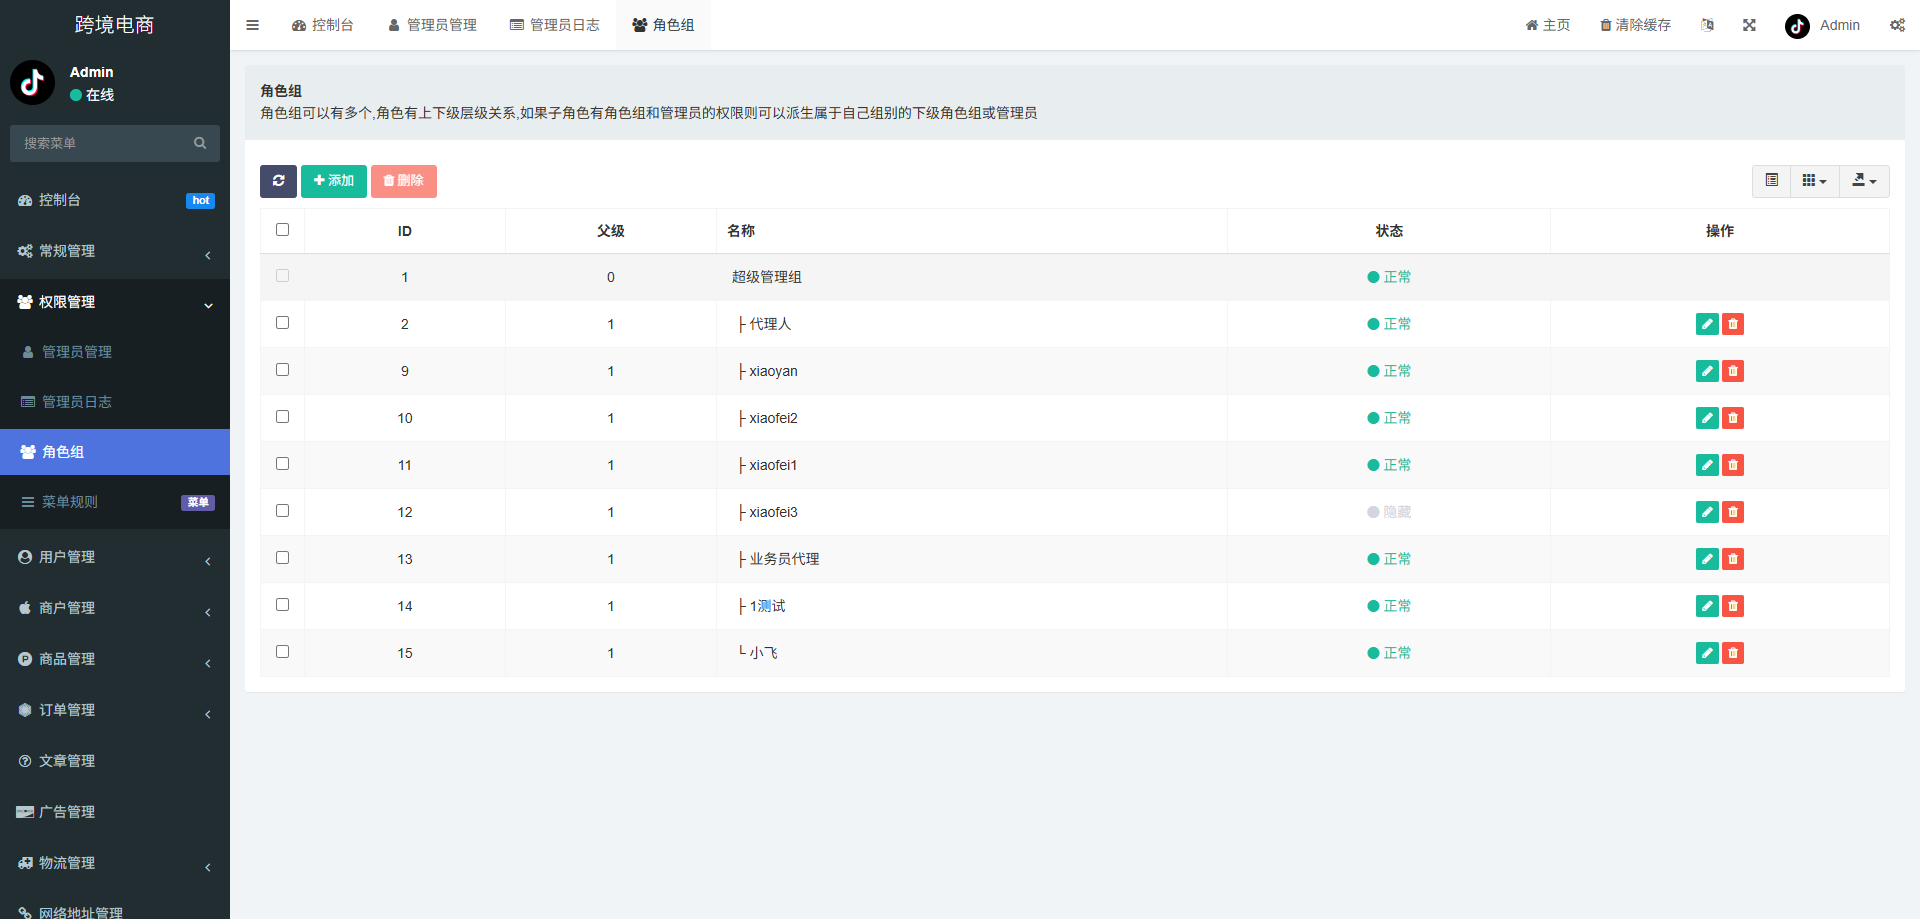Click the search magnifier in the sidebar
The width and height of the screenshot is (1920, 919).
[200, 143]
